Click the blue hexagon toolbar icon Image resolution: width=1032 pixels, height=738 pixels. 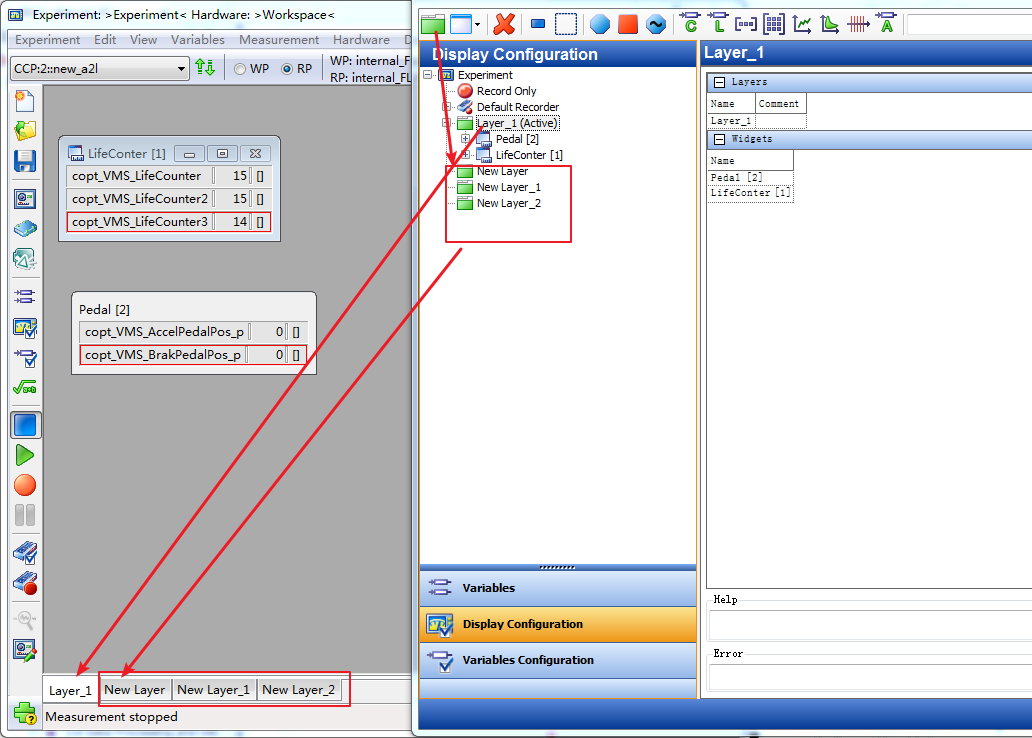point(600,24)
